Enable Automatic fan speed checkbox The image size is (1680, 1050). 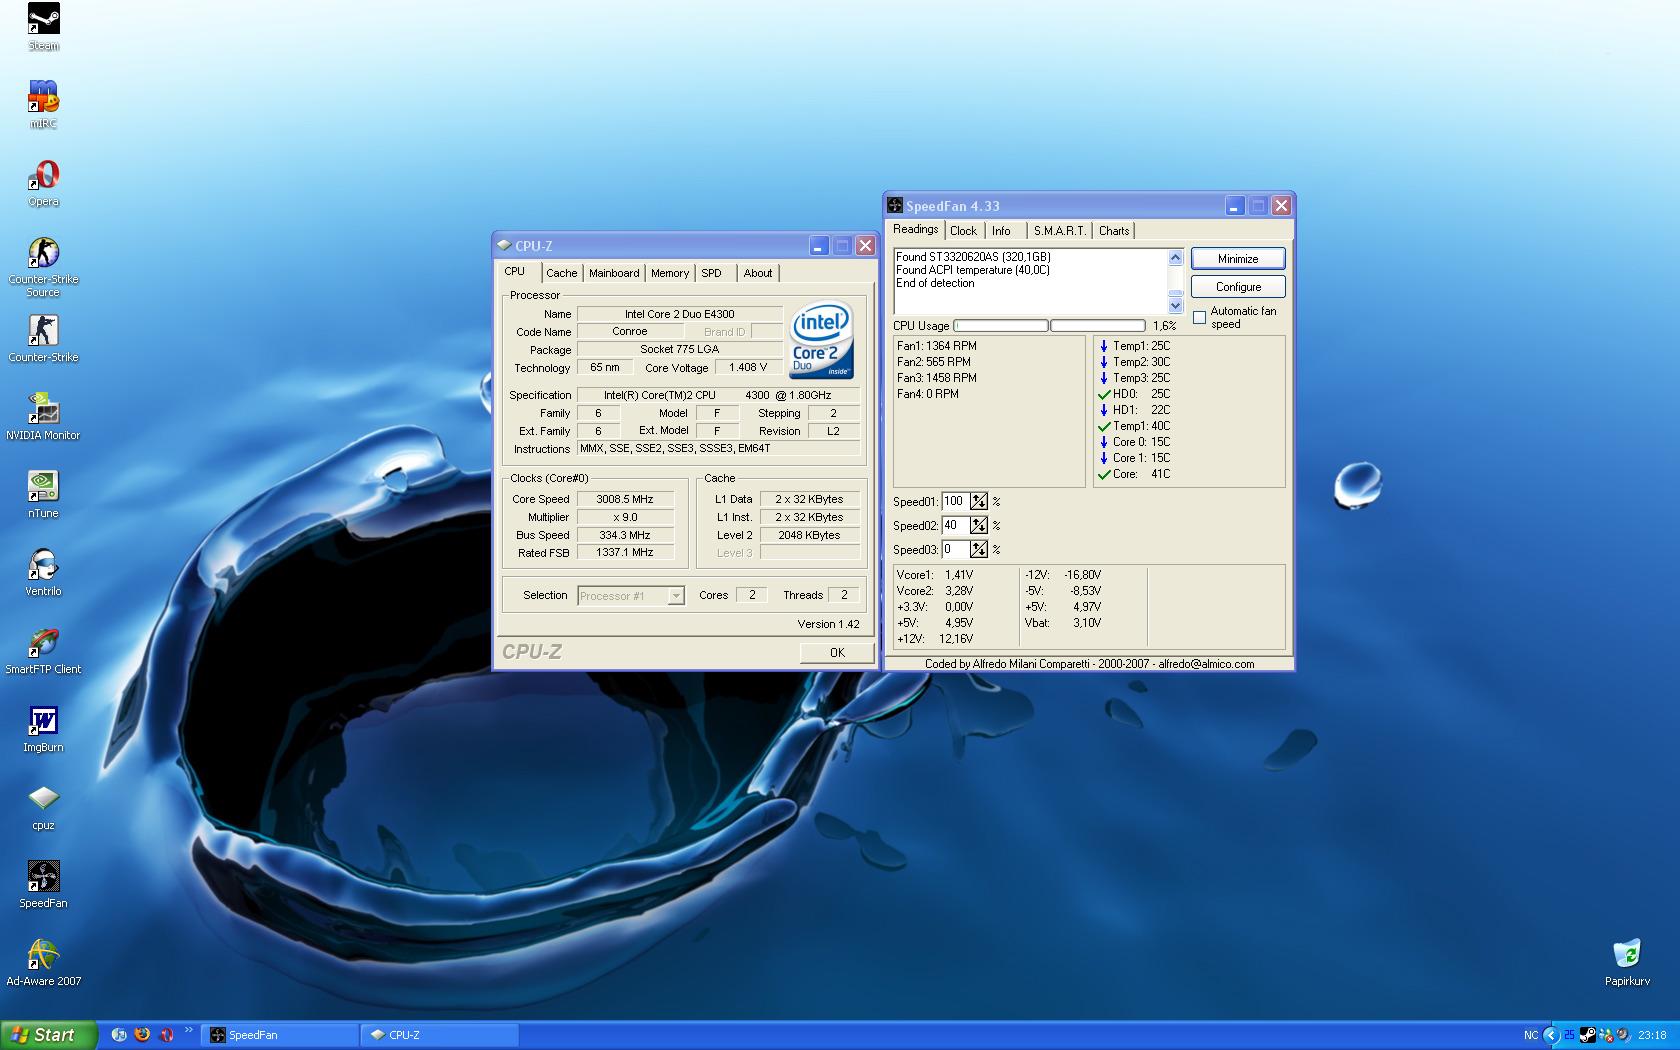(1199, 318)
